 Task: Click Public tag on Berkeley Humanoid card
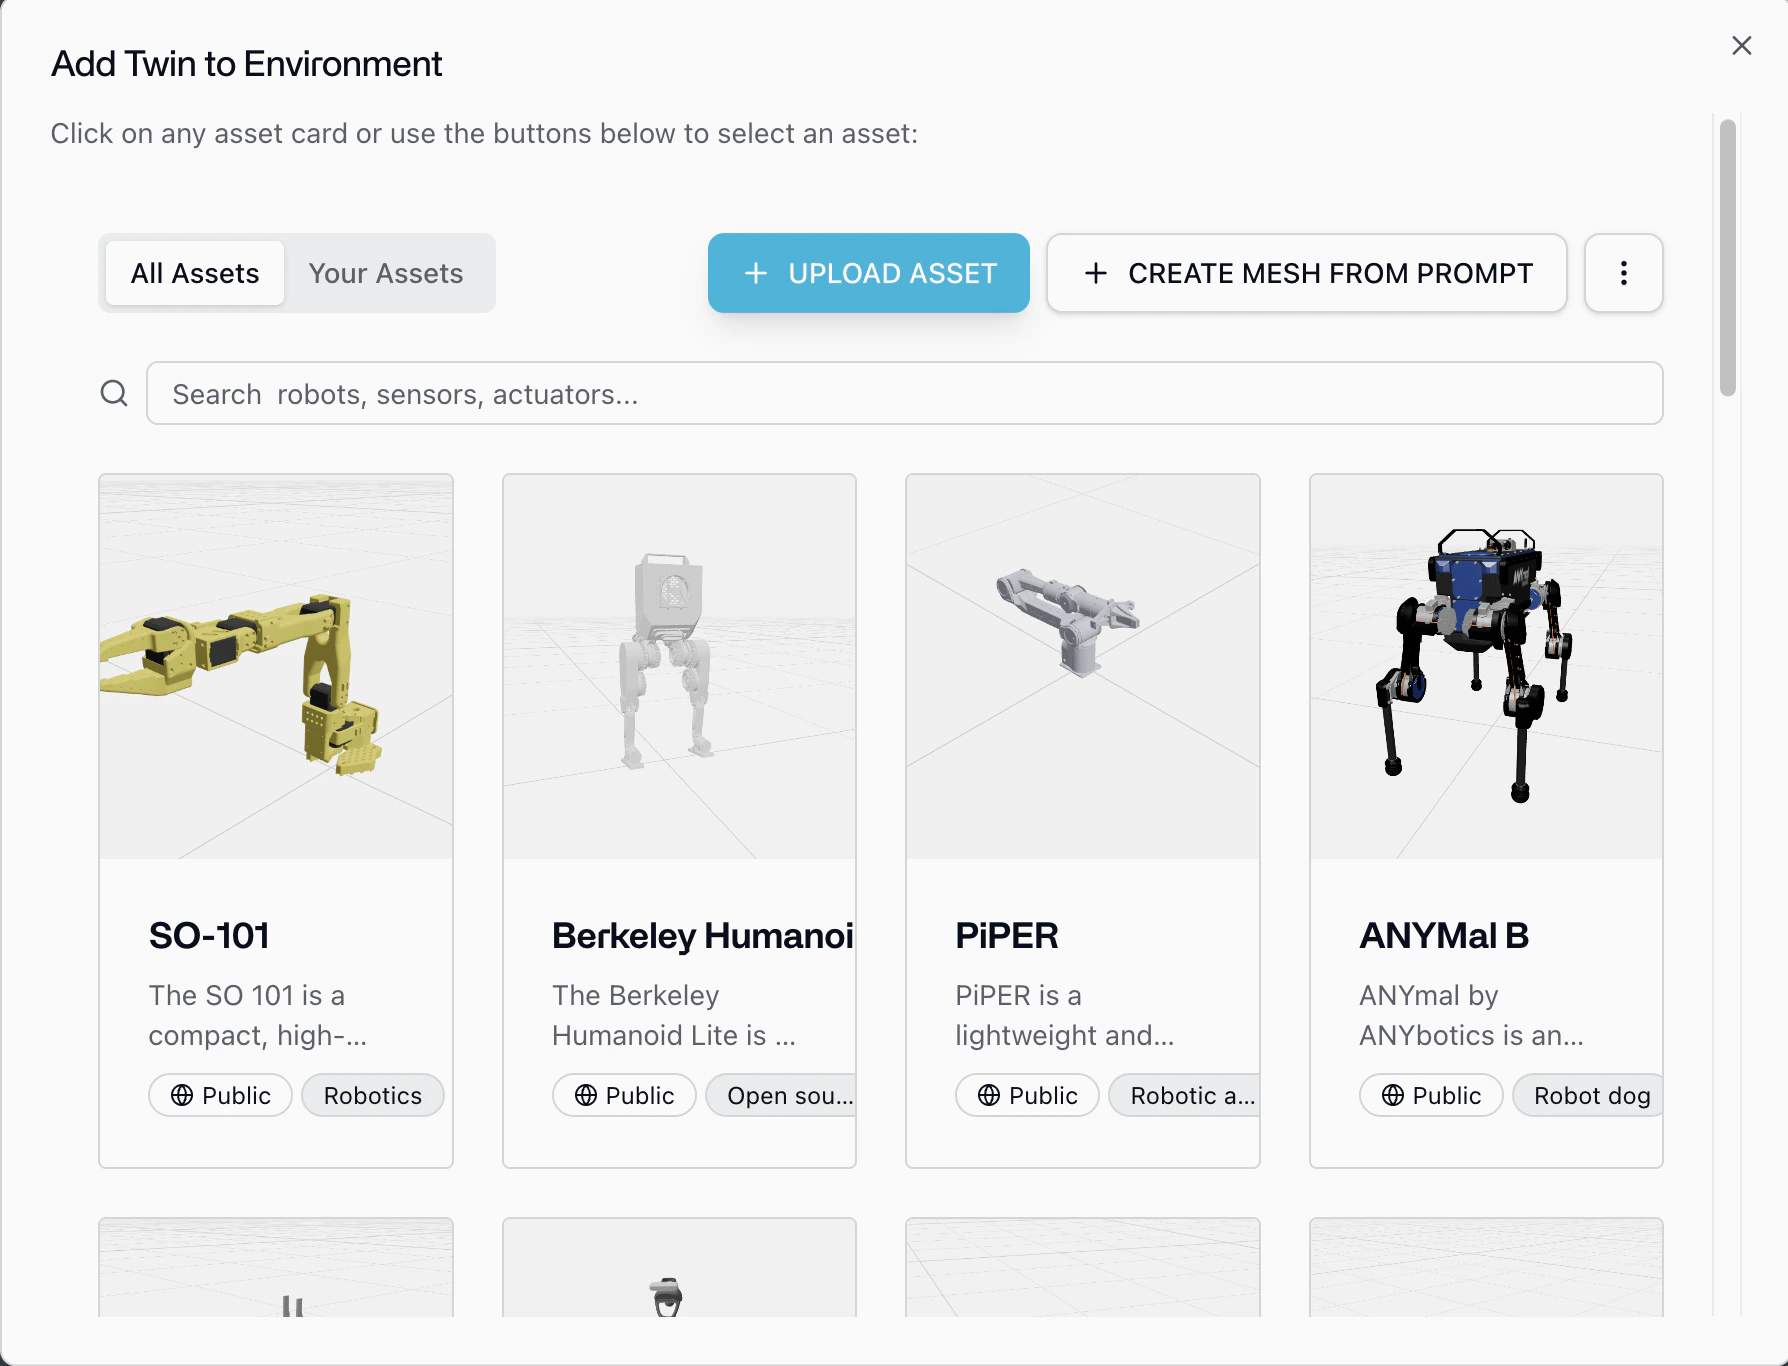624,1095
